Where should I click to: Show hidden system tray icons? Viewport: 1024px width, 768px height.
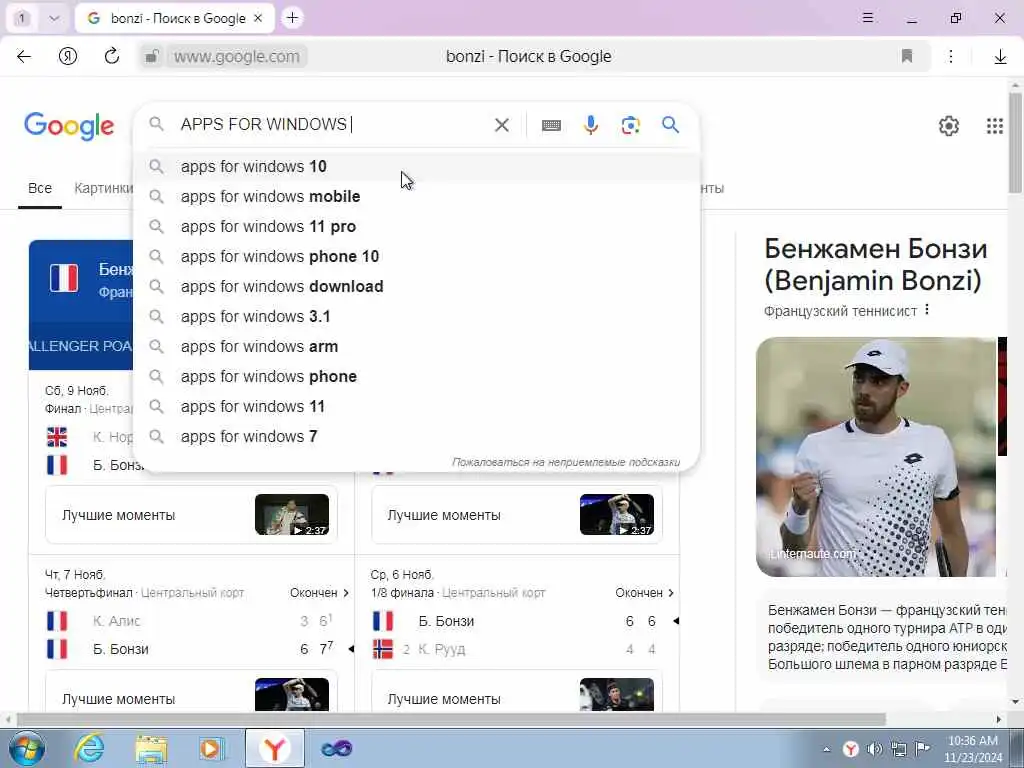pos(826,749)
